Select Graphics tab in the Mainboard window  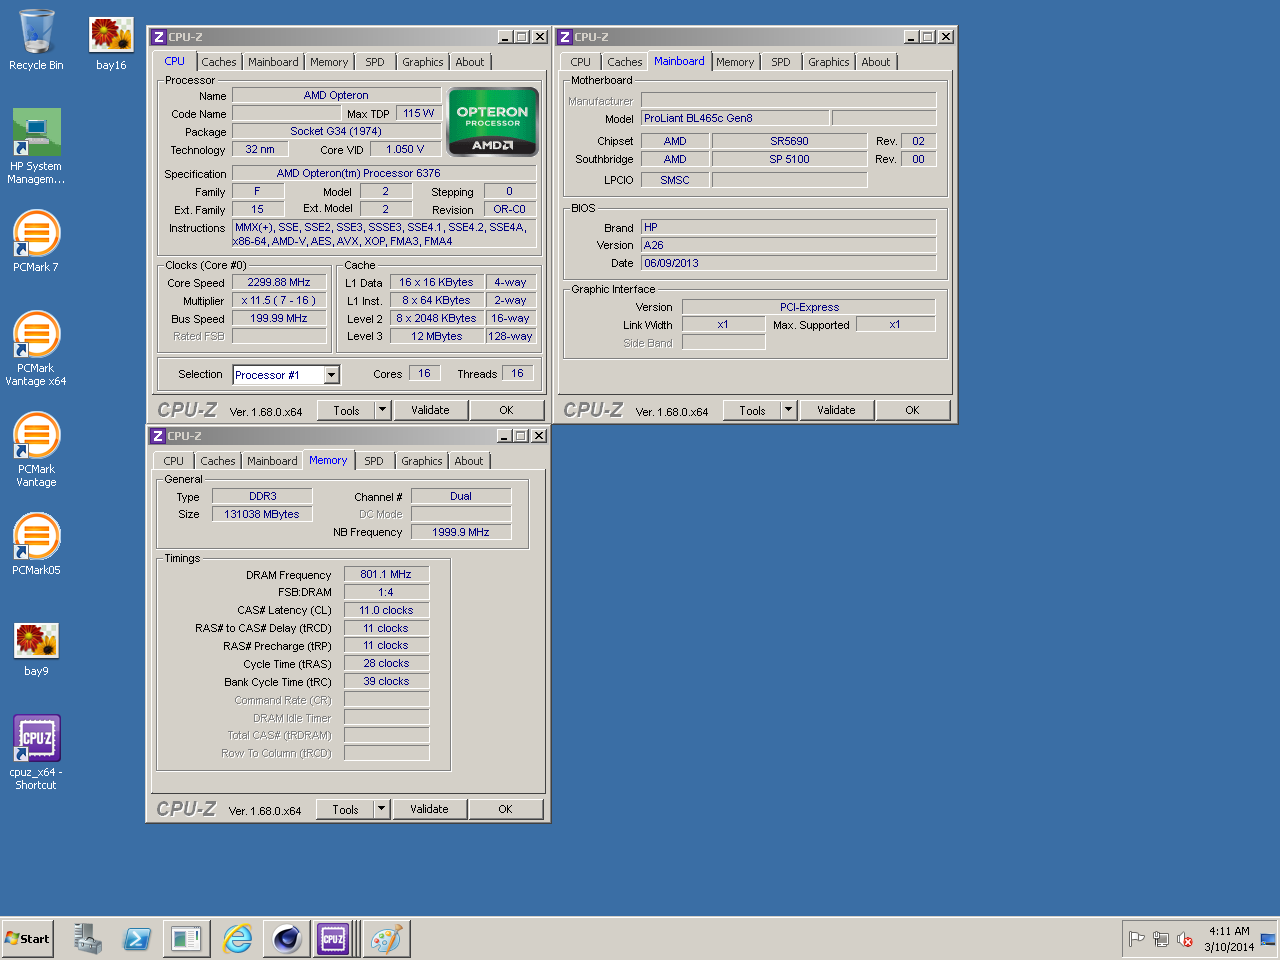pyautogui.click(x=829, y=62)
